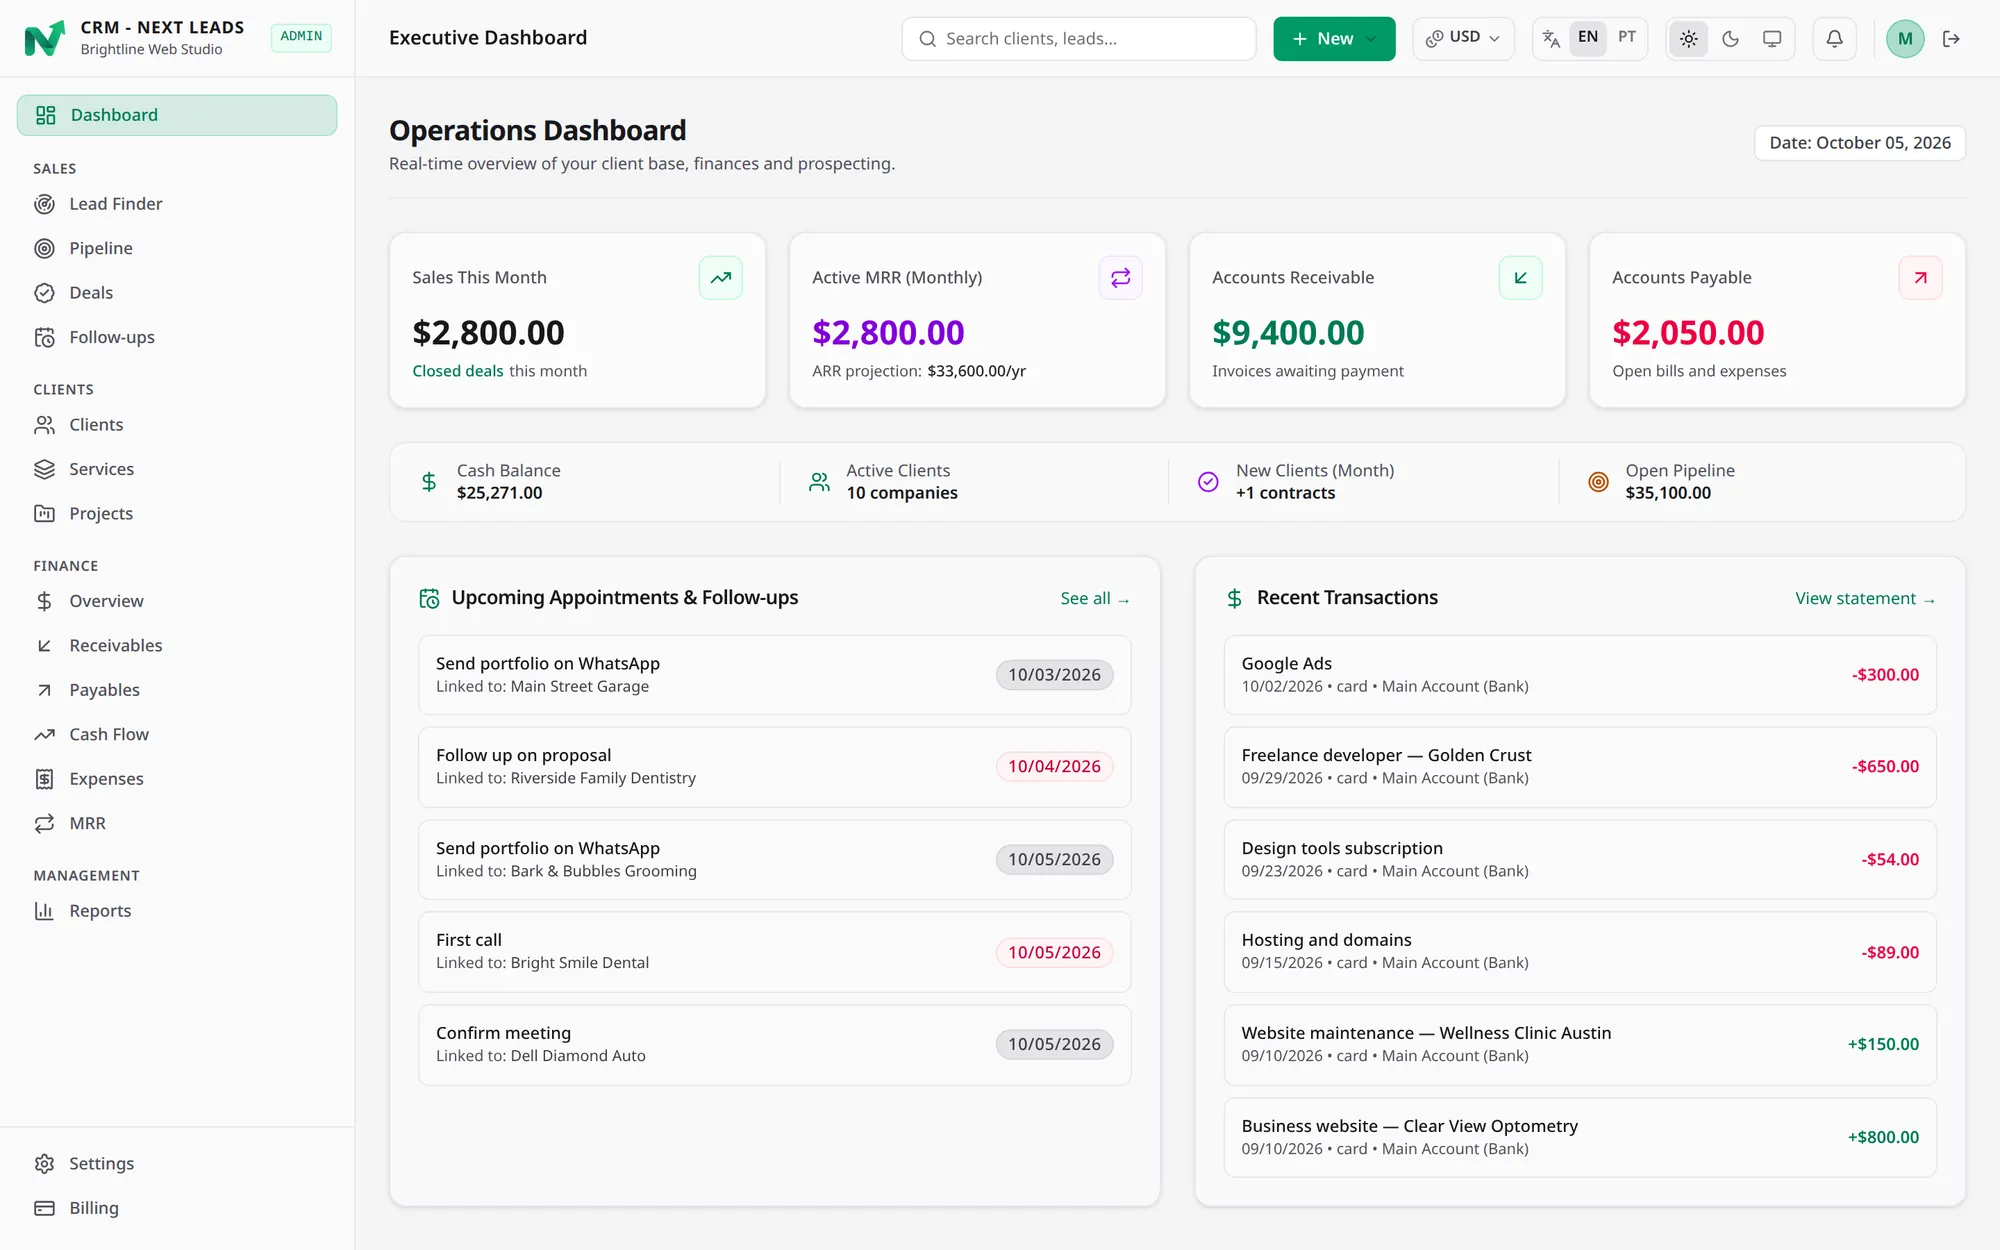
Task: Open the New button dropdown
Action: click(1334, 39)
